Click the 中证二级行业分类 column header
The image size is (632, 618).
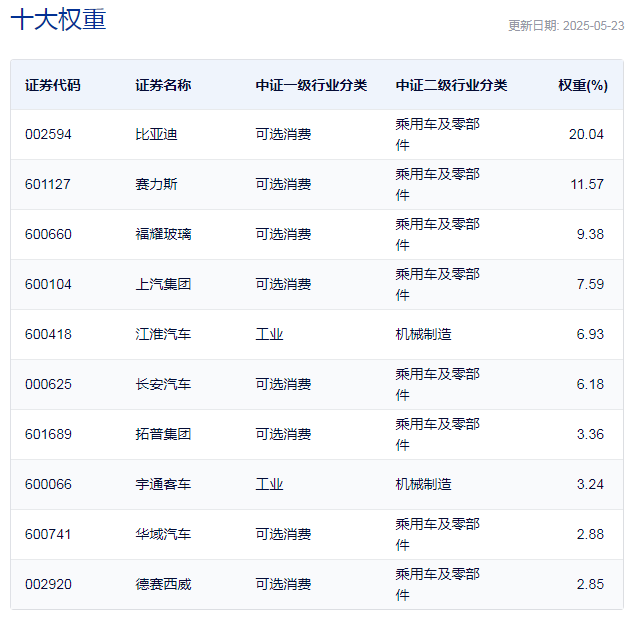(451, 85)
